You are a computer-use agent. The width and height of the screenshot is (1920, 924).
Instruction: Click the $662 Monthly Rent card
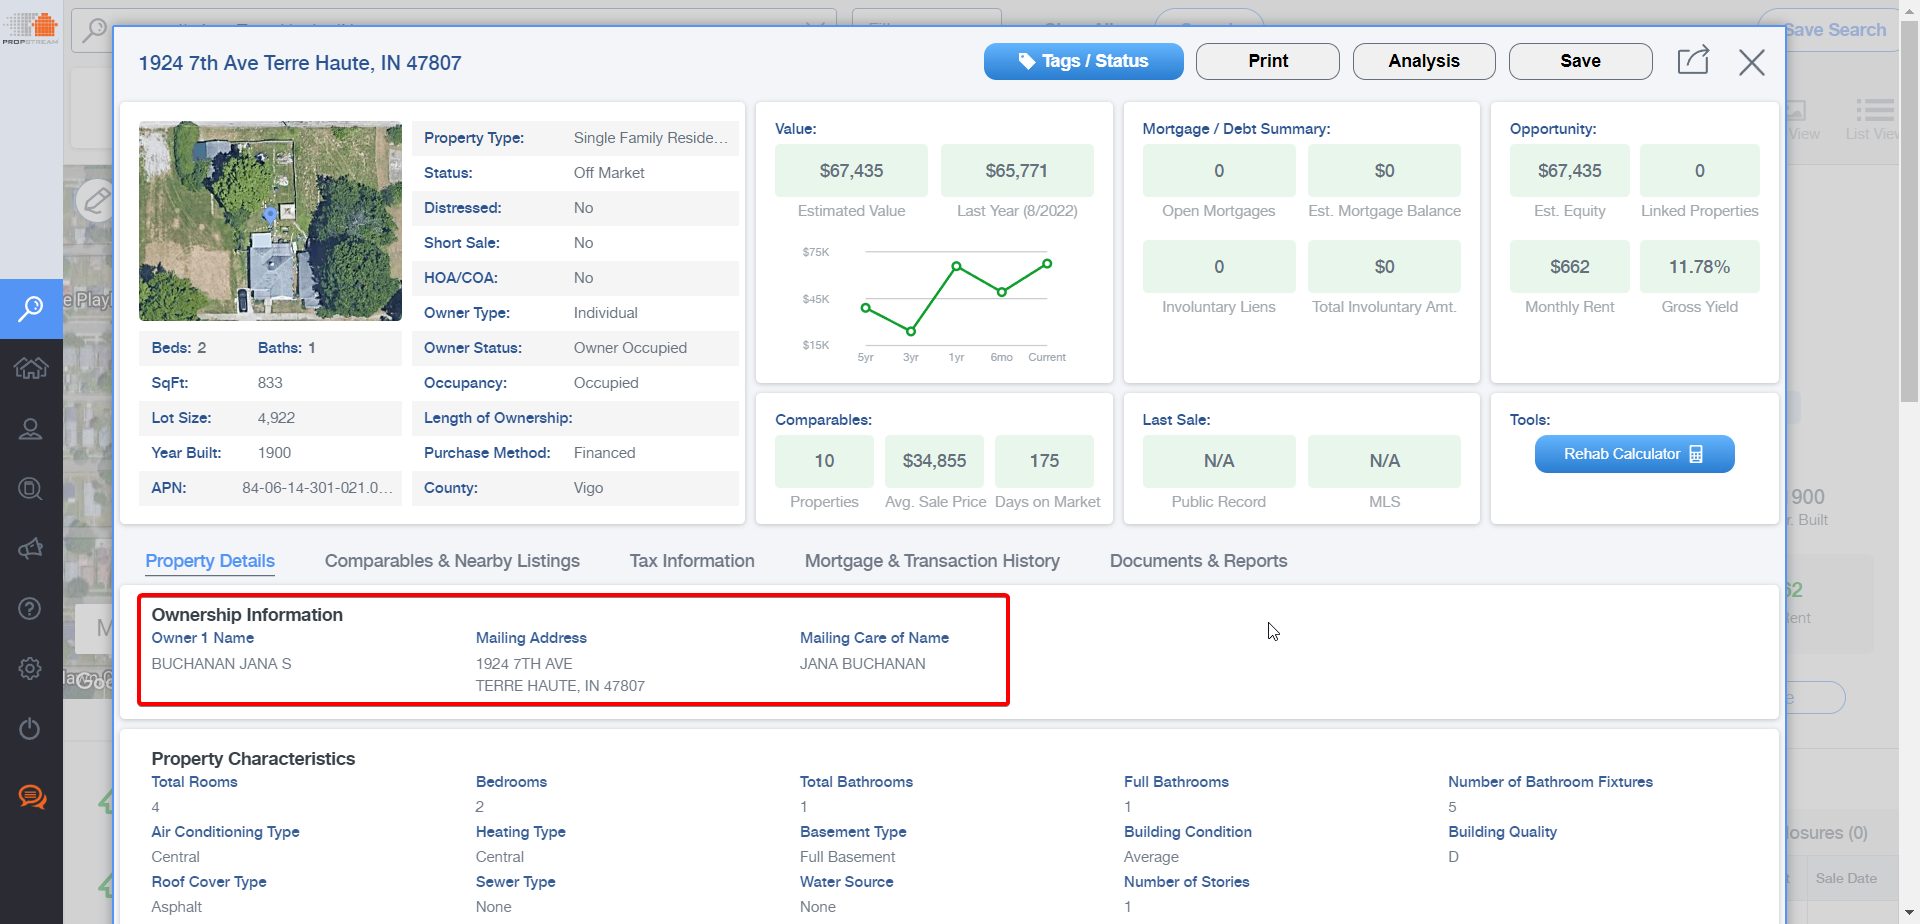point(1570,267)
